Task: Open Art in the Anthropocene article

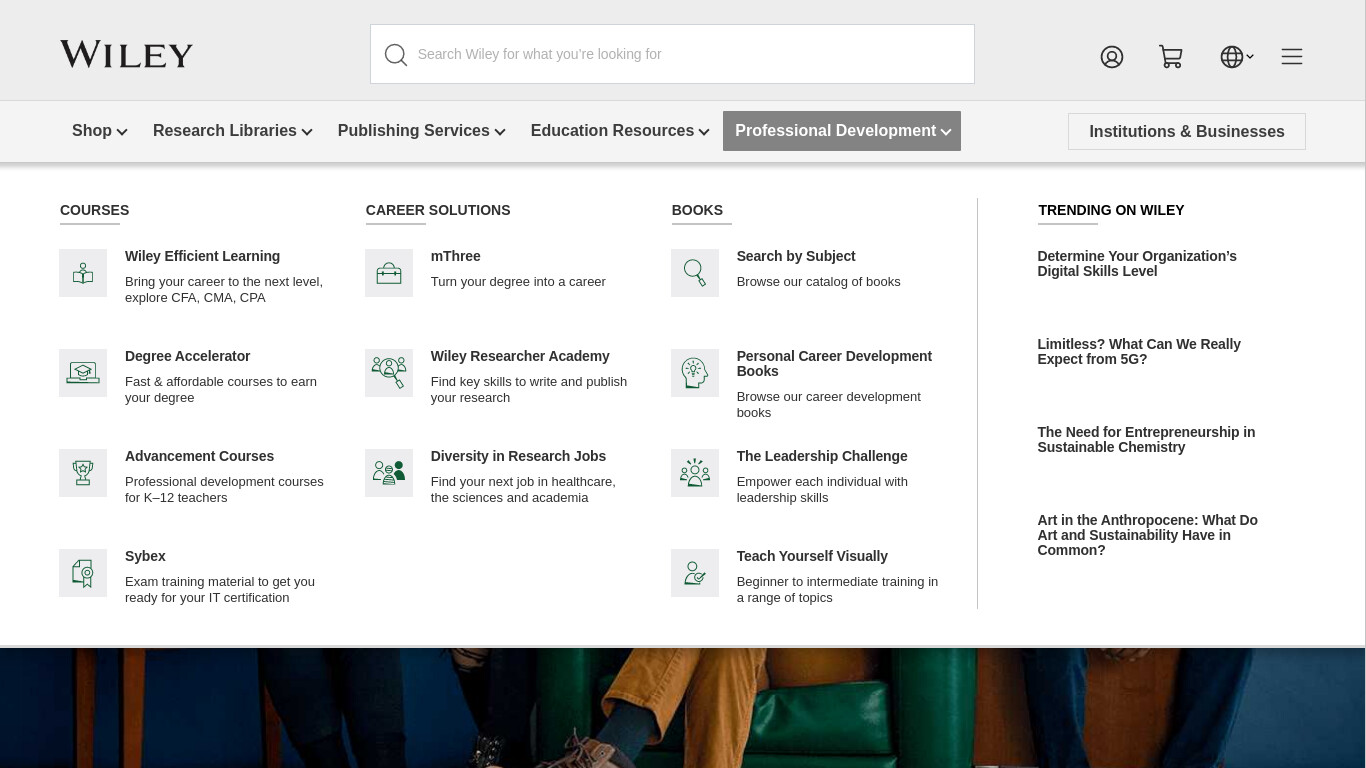Action: pyautogui.click(x=1147, y=535)
